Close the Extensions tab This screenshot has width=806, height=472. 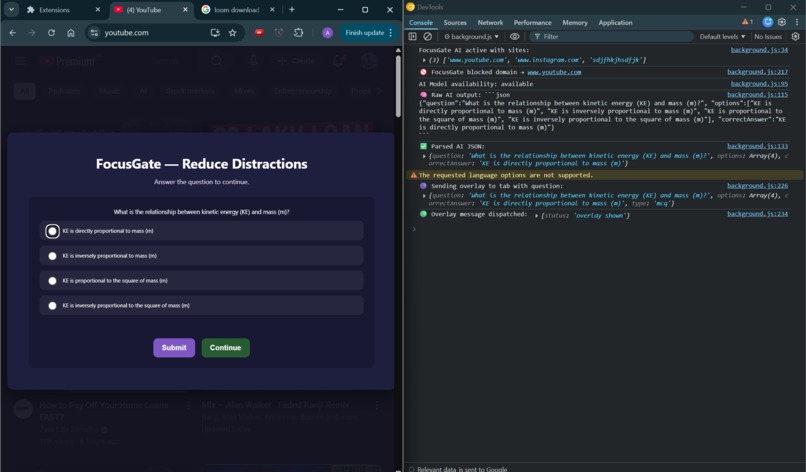98,10
